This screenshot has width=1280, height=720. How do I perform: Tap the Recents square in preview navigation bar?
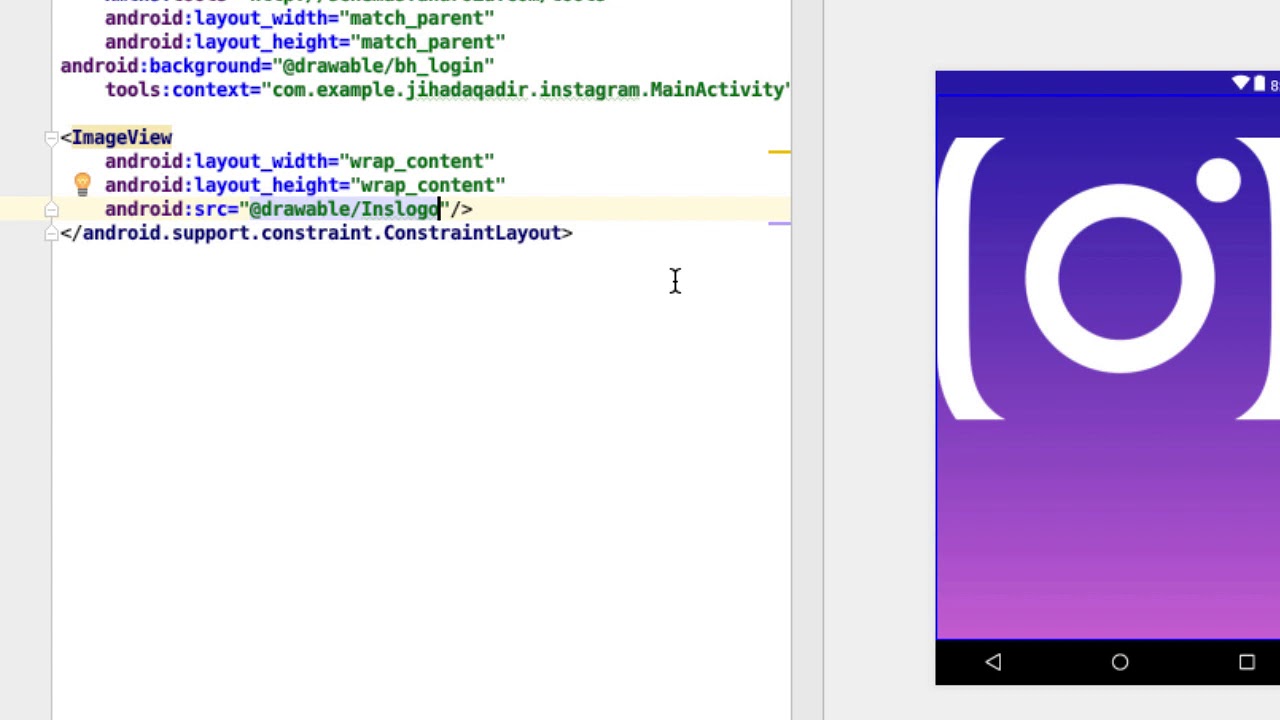1246,662
